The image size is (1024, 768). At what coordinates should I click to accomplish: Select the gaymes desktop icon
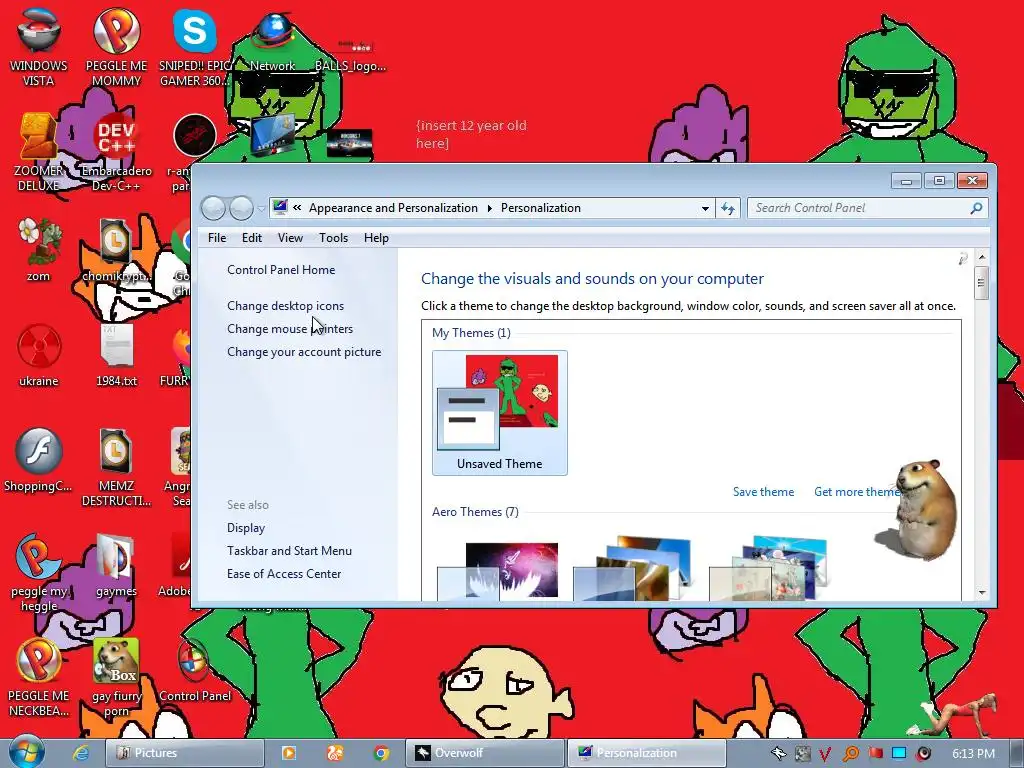coord(116,566)
